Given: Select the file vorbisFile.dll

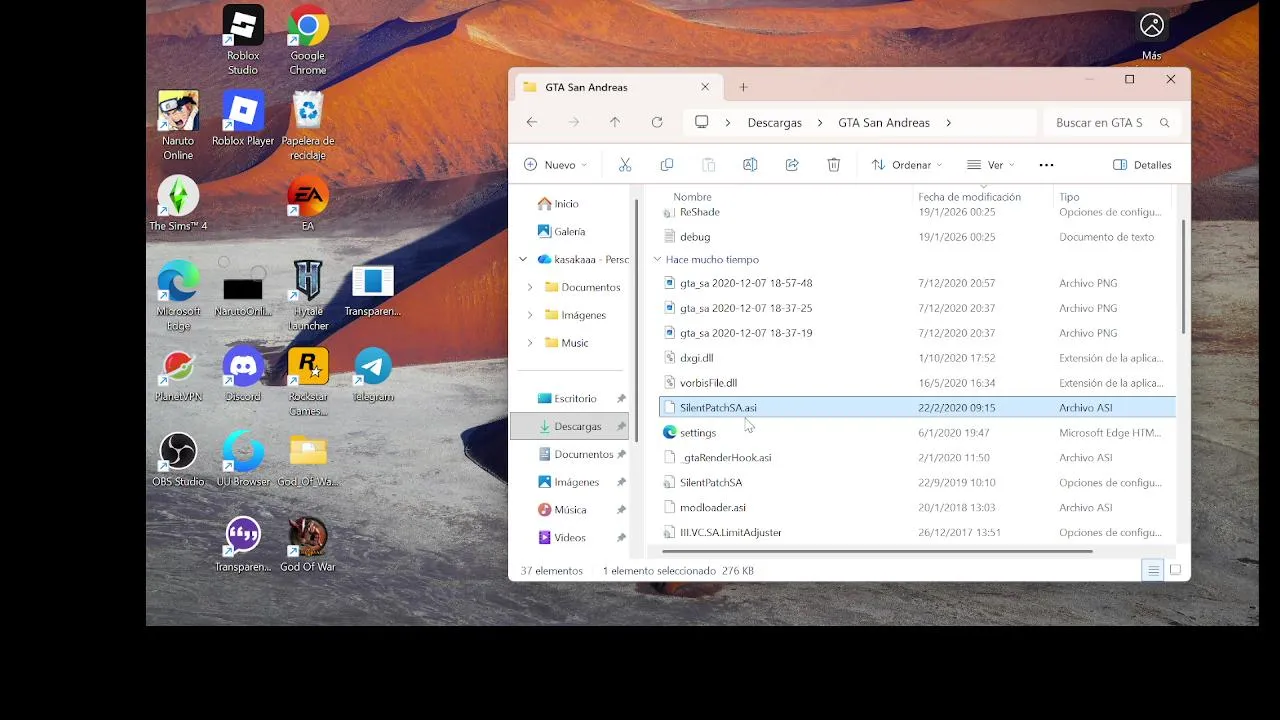Looking at the screenshot, I should tap(917, 383).
